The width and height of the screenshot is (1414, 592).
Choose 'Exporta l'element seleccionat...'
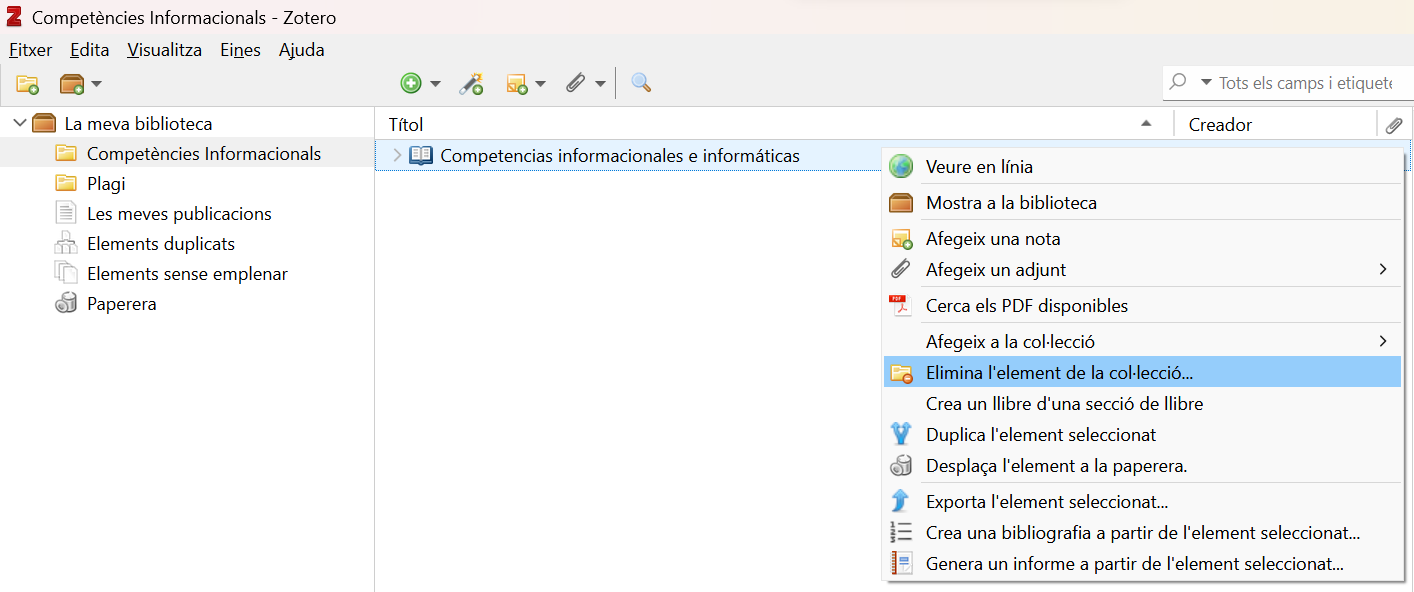tap(1142, 502)
